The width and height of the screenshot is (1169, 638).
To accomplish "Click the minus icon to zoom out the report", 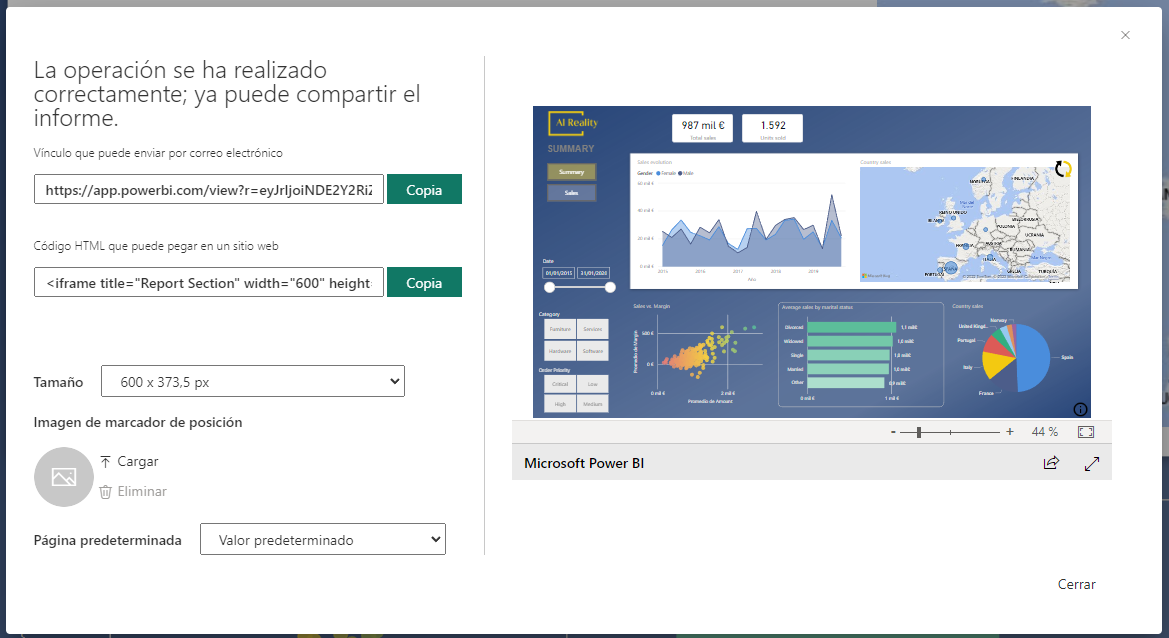I will tap(892, 432).
